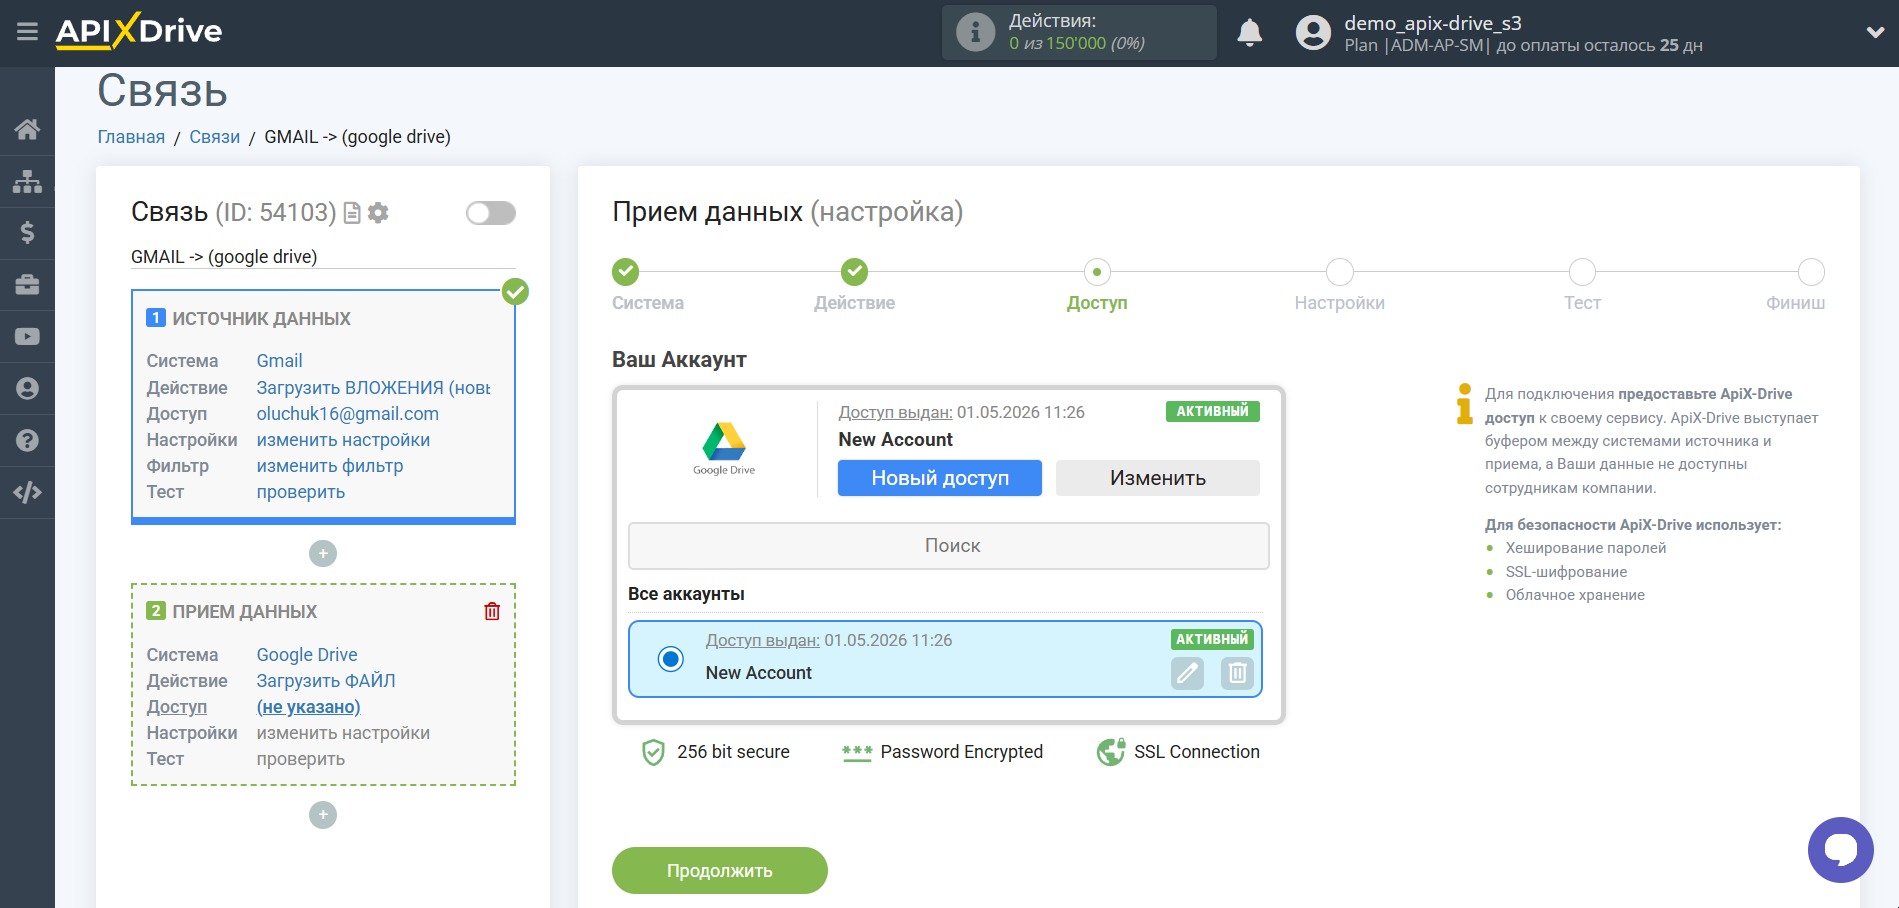Open the Доступ step
The image size is (1899, 908).
[x=1097, y=272]
